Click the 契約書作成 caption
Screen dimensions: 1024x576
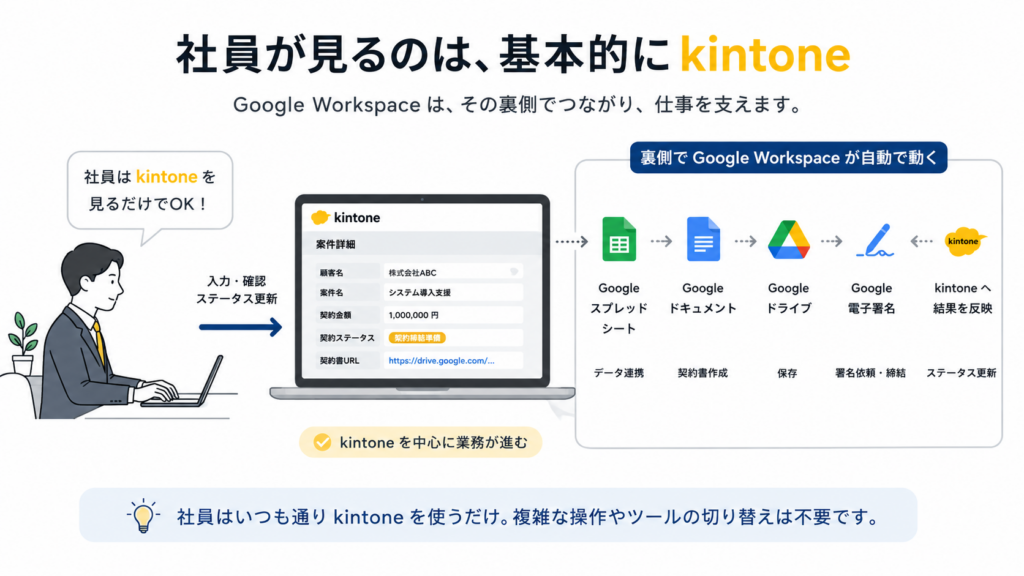(703, 373)
